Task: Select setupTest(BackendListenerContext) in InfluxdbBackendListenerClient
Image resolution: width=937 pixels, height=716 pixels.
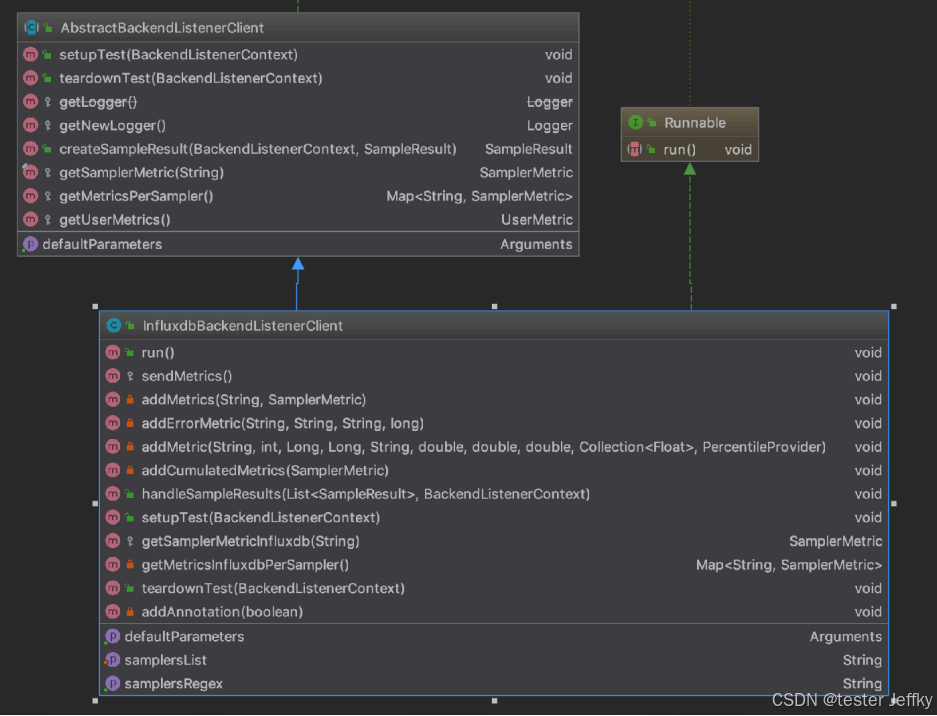Action: coord(494,518)
